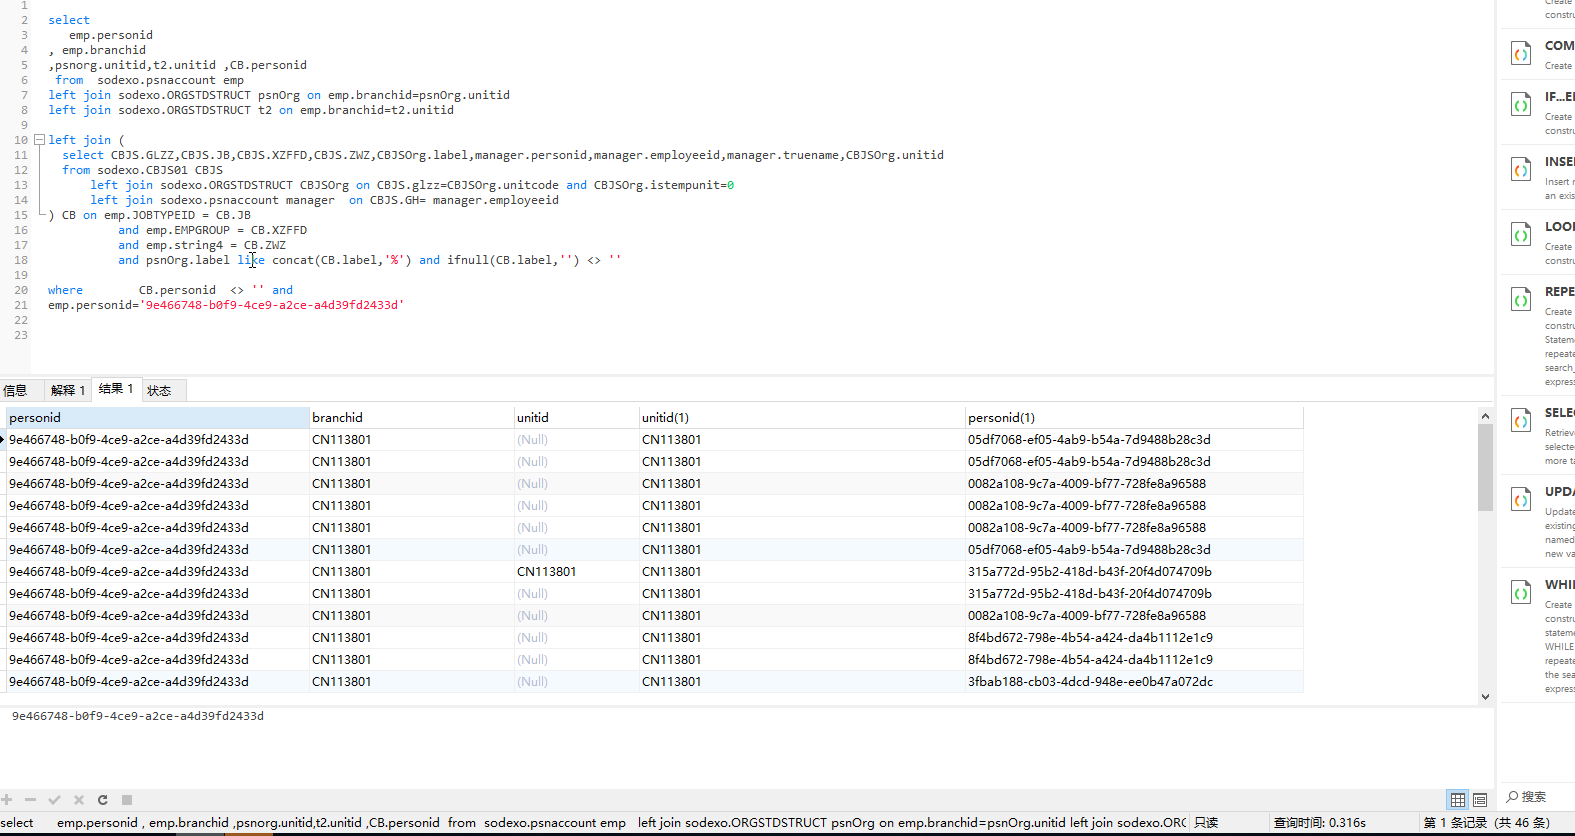
Task: Click the apply changes checkmark icon
Action: pos(54,800)
